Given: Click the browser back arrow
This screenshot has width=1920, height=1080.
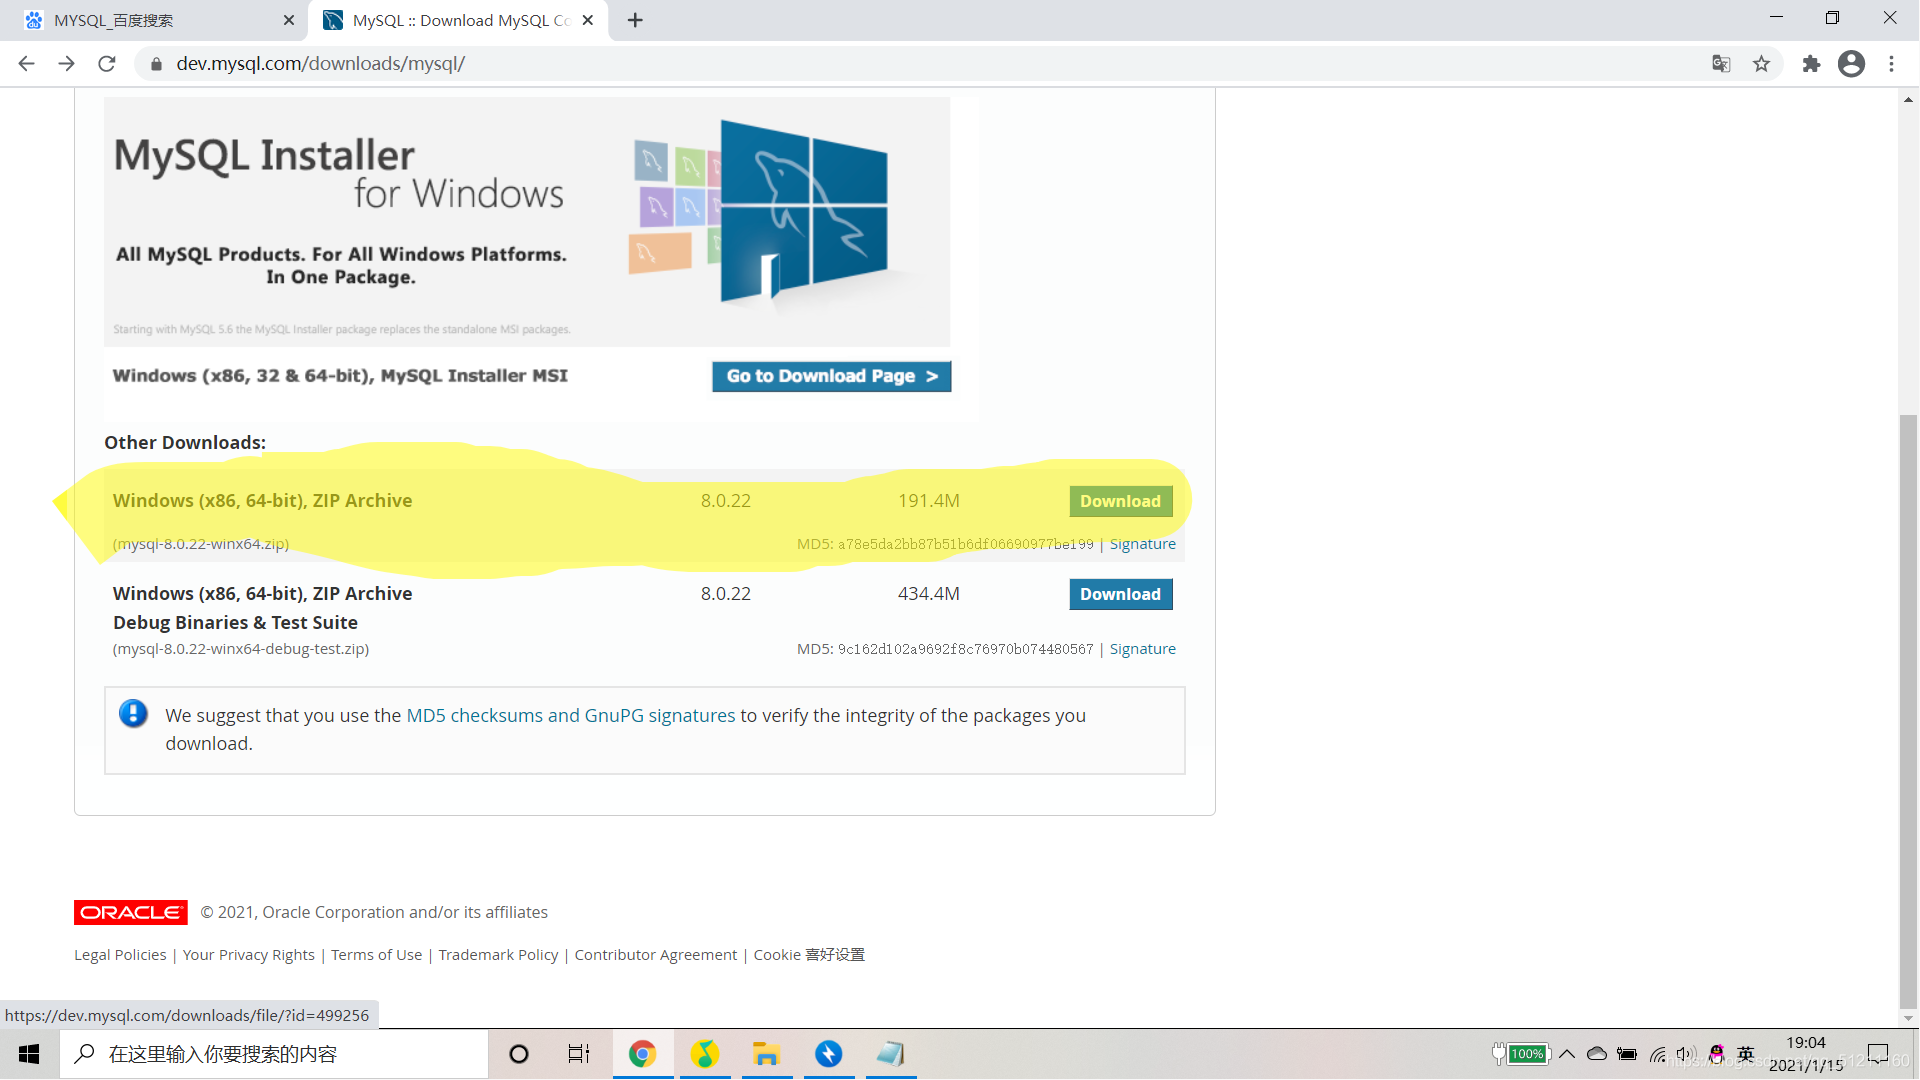Looking at the screenshot, I should [26, 63].
